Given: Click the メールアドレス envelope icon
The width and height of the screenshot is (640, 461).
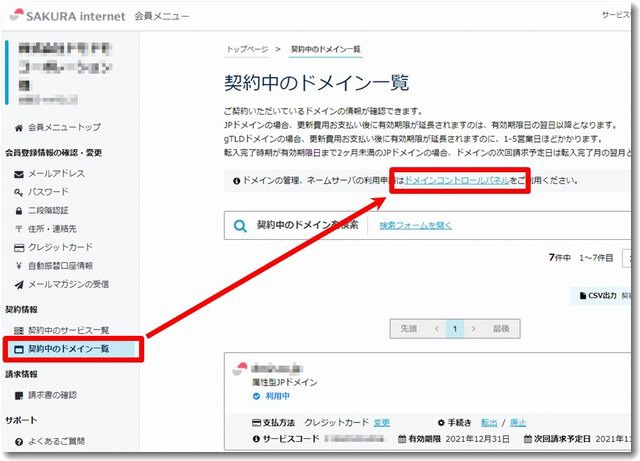Looking at the screenshot, I should 19,173.
